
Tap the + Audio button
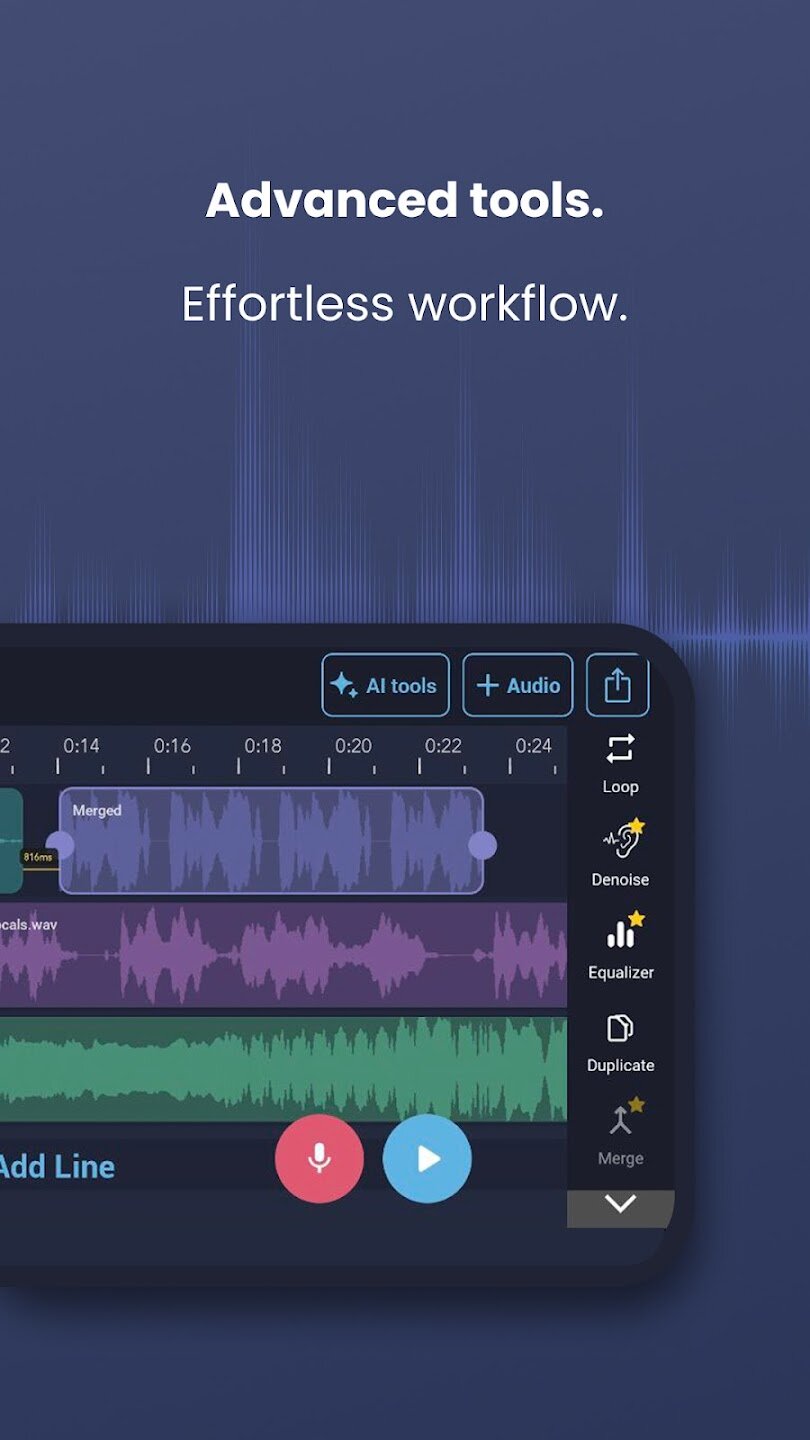tap(517, 685)
